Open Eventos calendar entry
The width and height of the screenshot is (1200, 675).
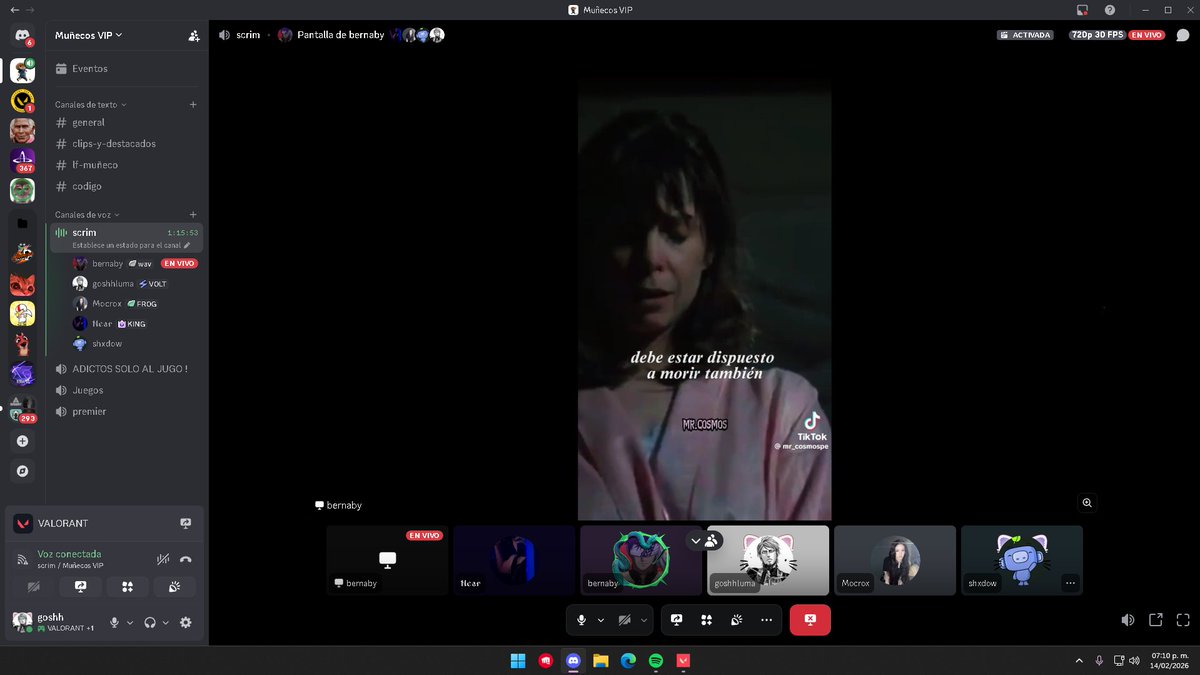127,69
